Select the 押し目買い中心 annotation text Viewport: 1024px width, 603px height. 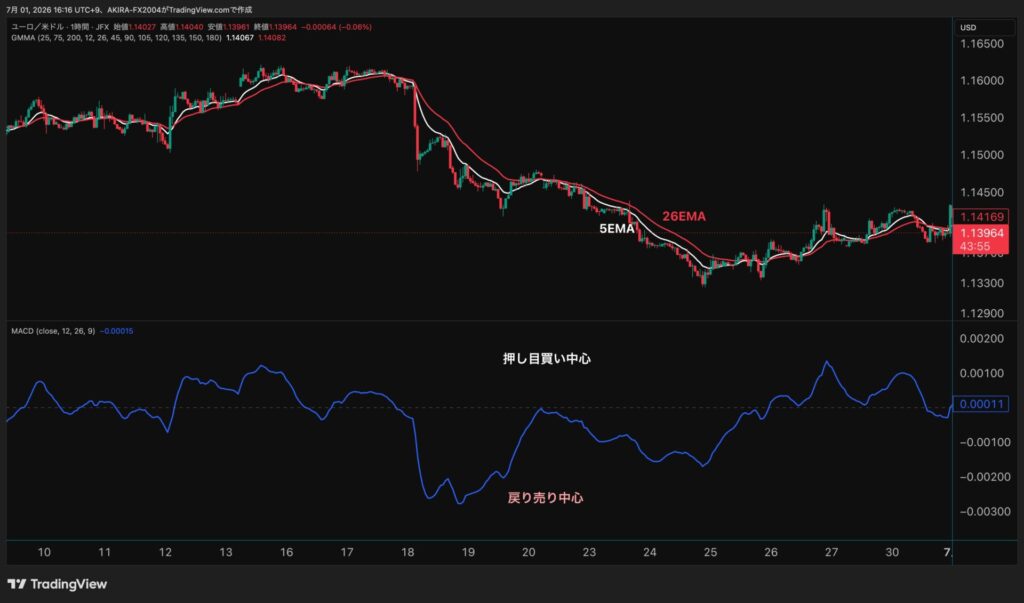coord(547,359)
